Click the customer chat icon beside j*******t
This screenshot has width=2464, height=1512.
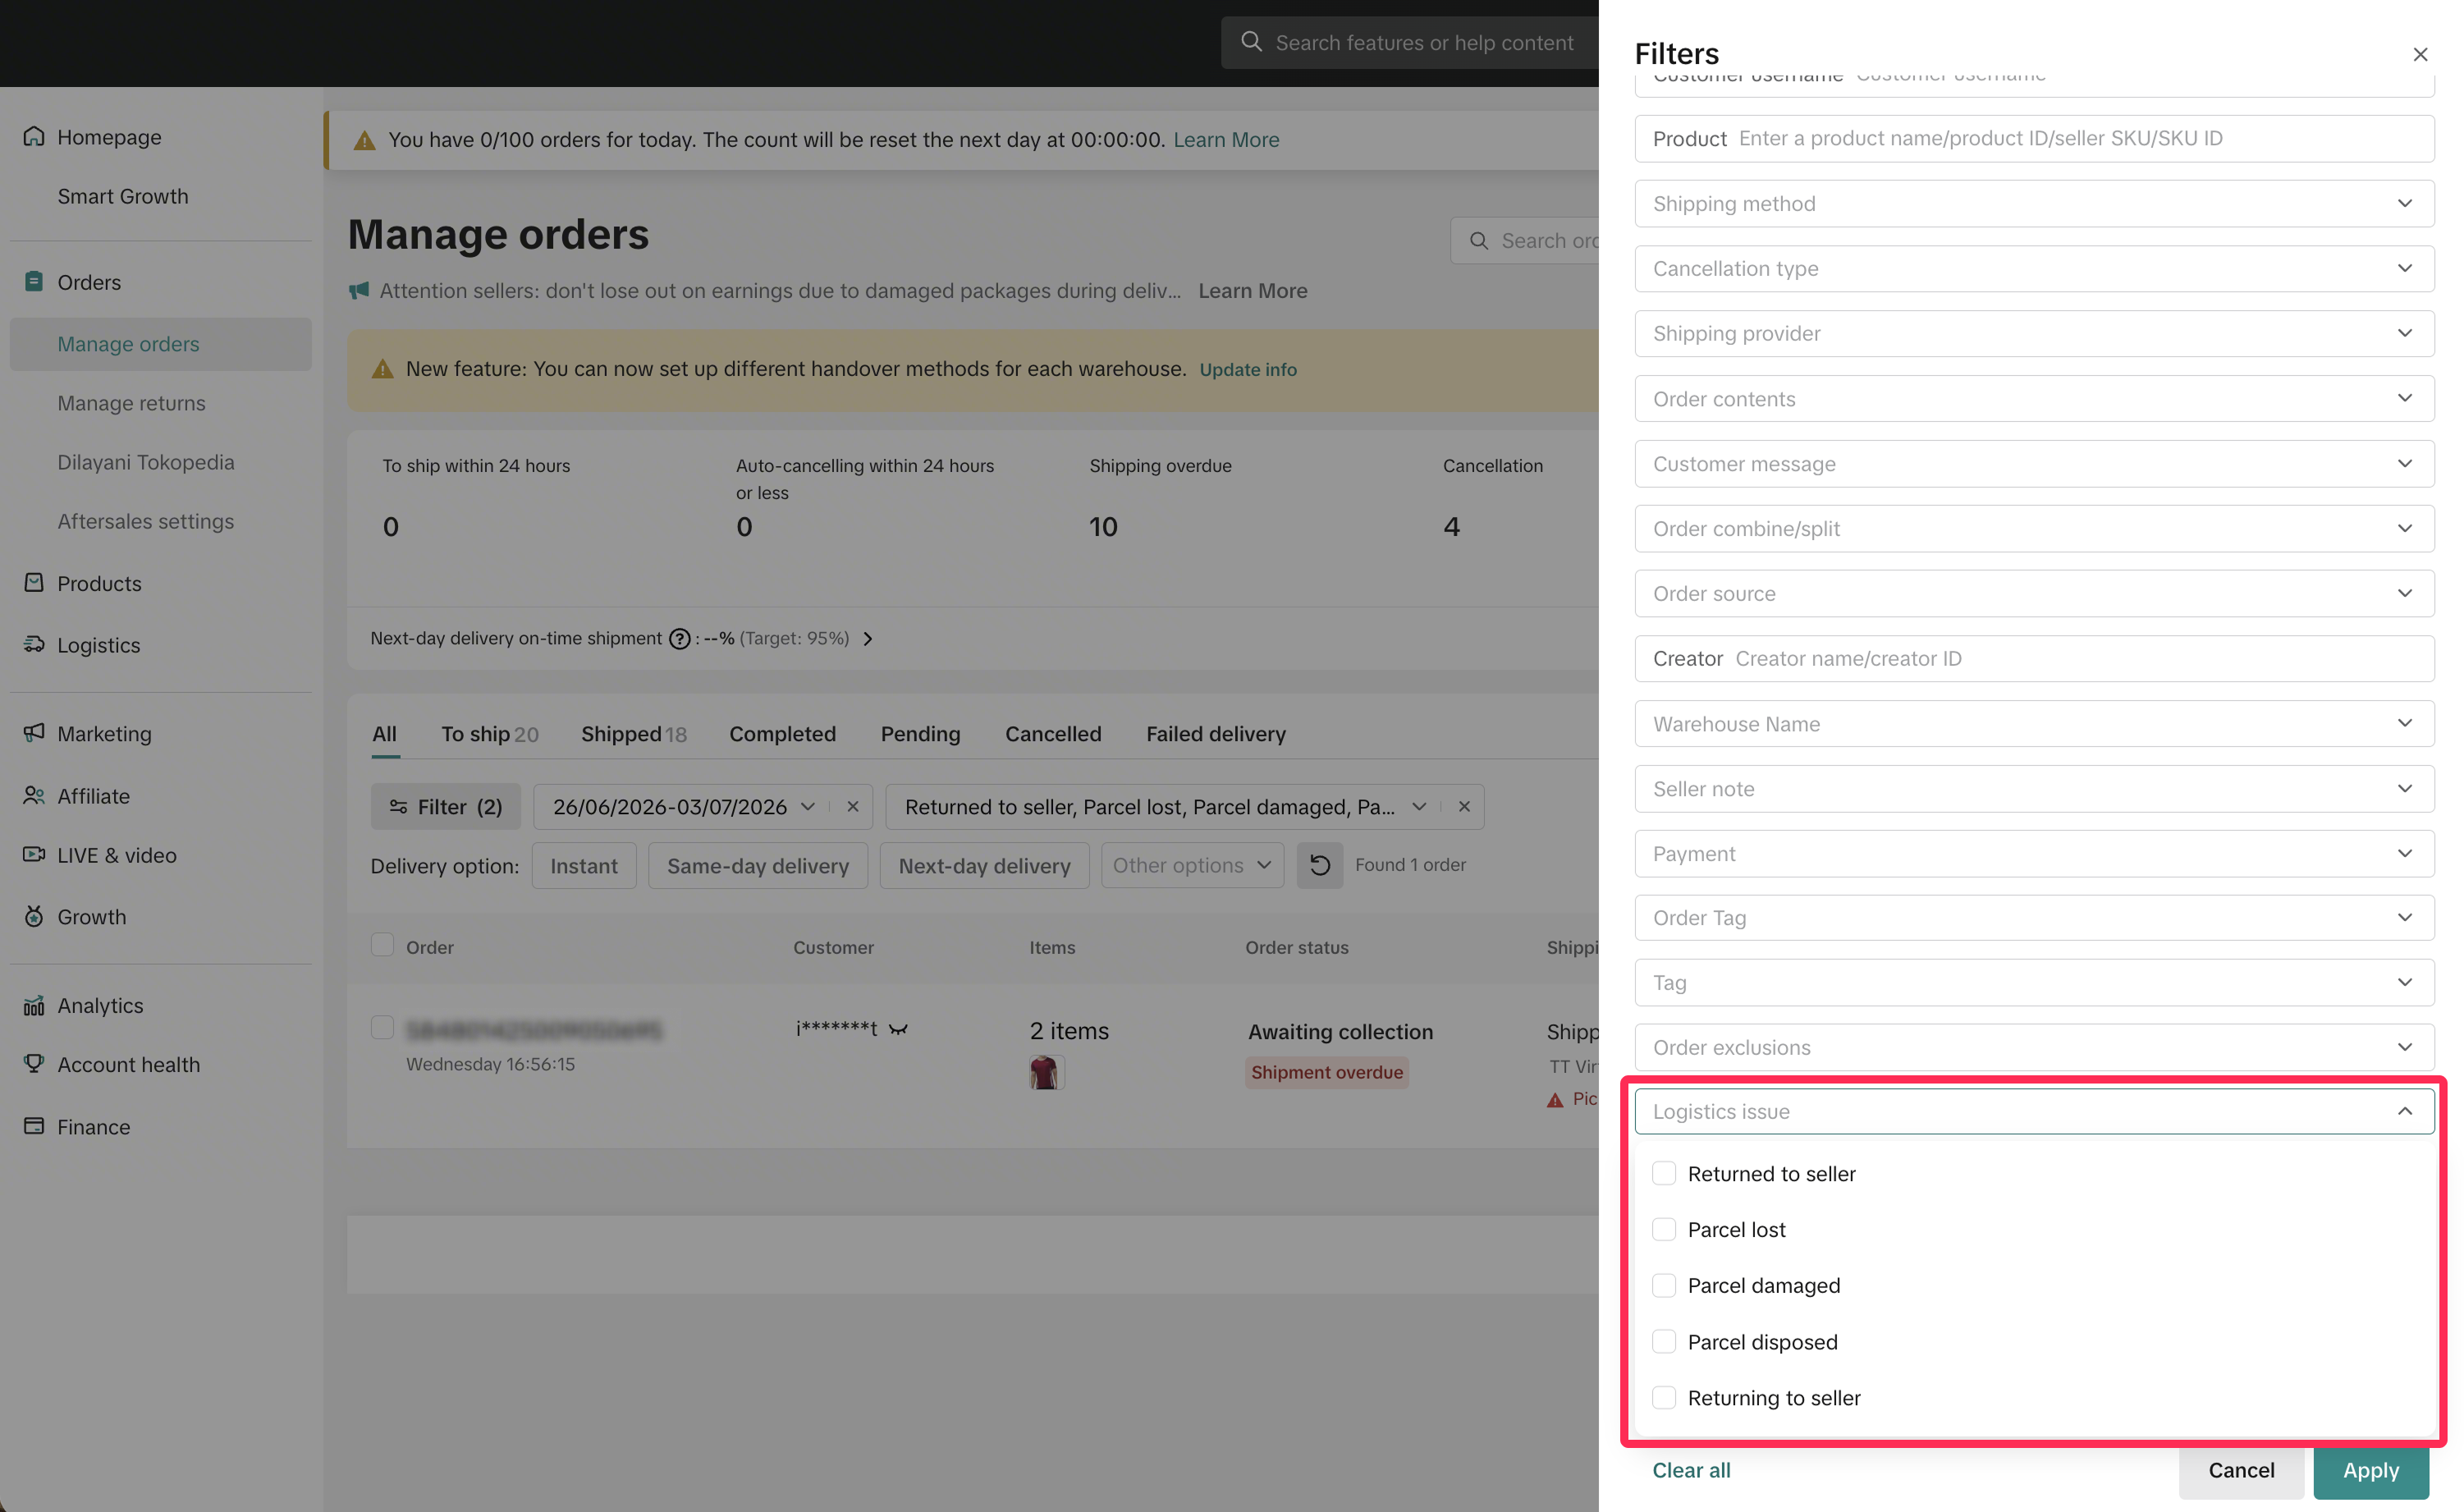[x=898, y=1029]
